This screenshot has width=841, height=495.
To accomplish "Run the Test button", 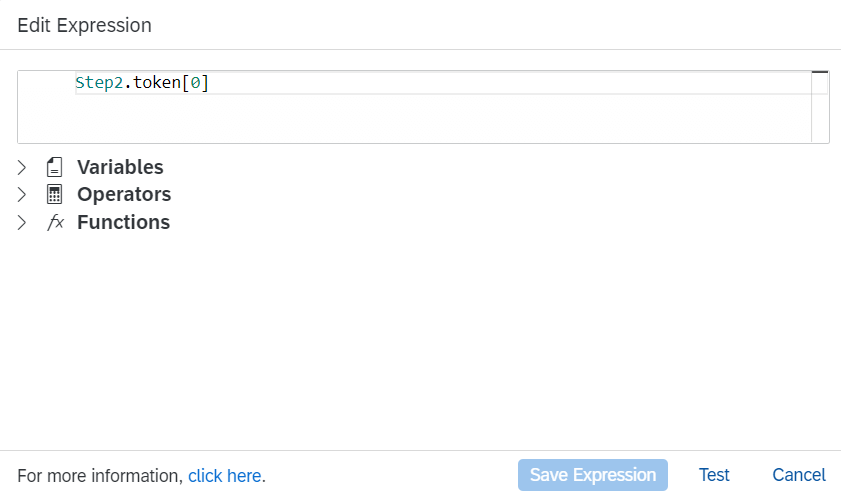I will pos(714,475).
